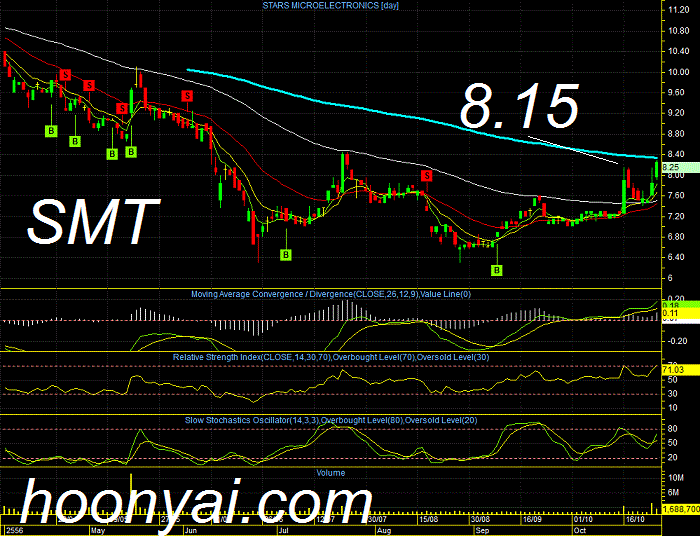Click the 8.40 price axis label
Screen dimensions: 700x536
point(678,154)
